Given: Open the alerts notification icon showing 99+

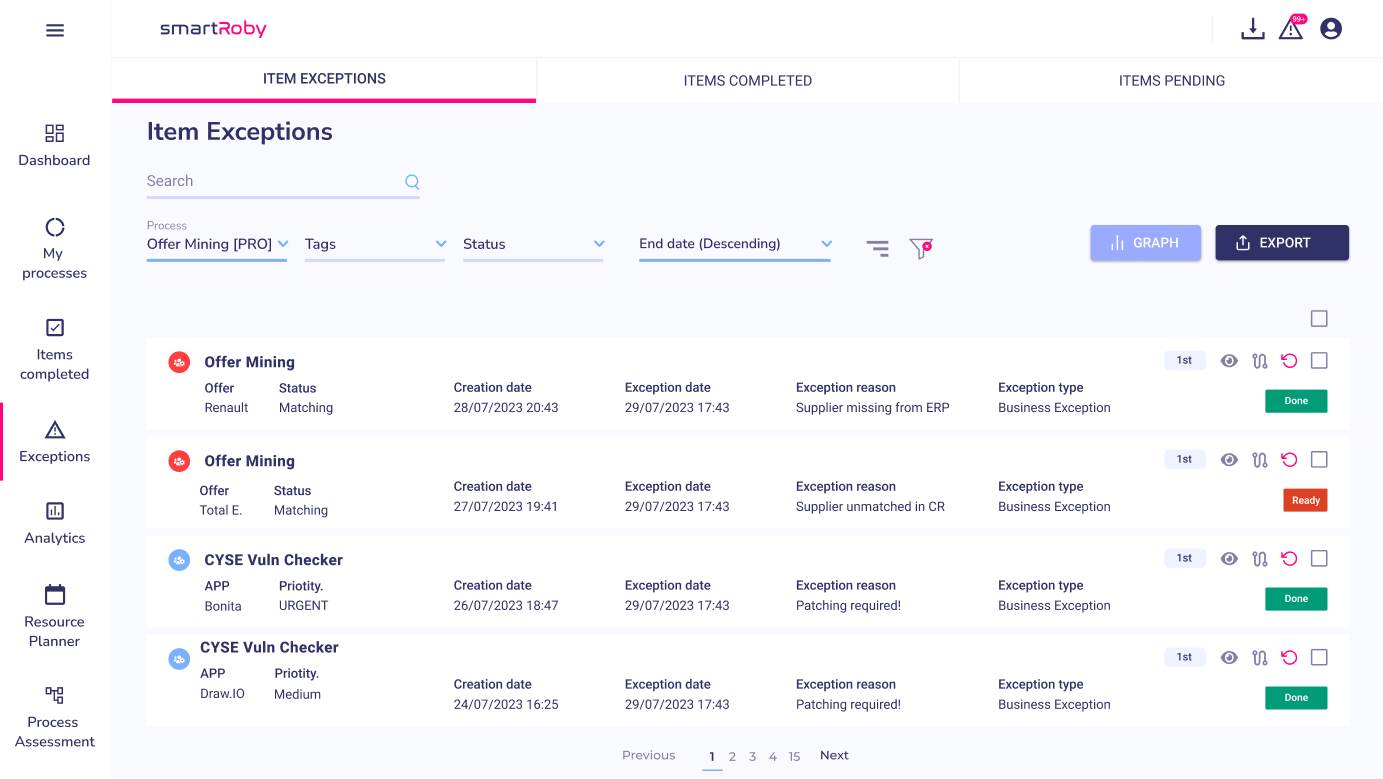Looking at the screenshot, I should [x=1290, y=28].
